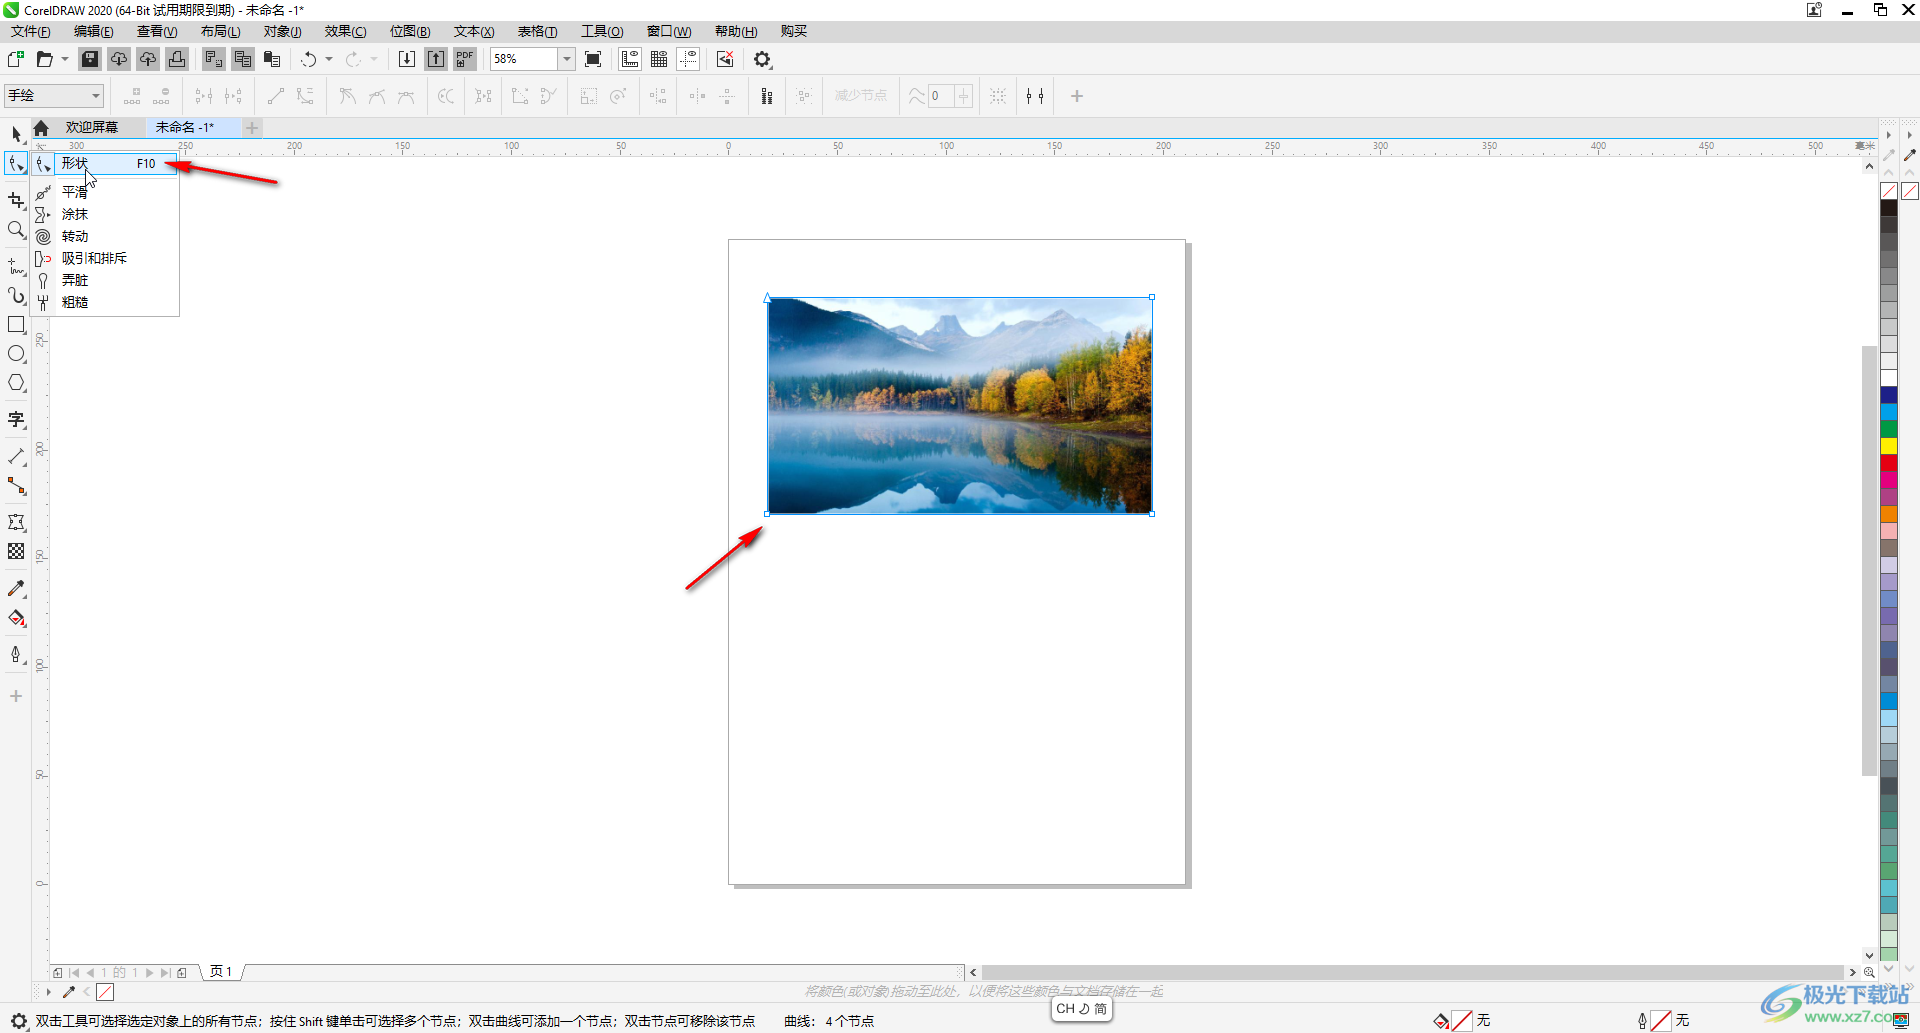Click the 页 1 page tab
This screenshot has height=1033, width=1920.
(221, 972)
